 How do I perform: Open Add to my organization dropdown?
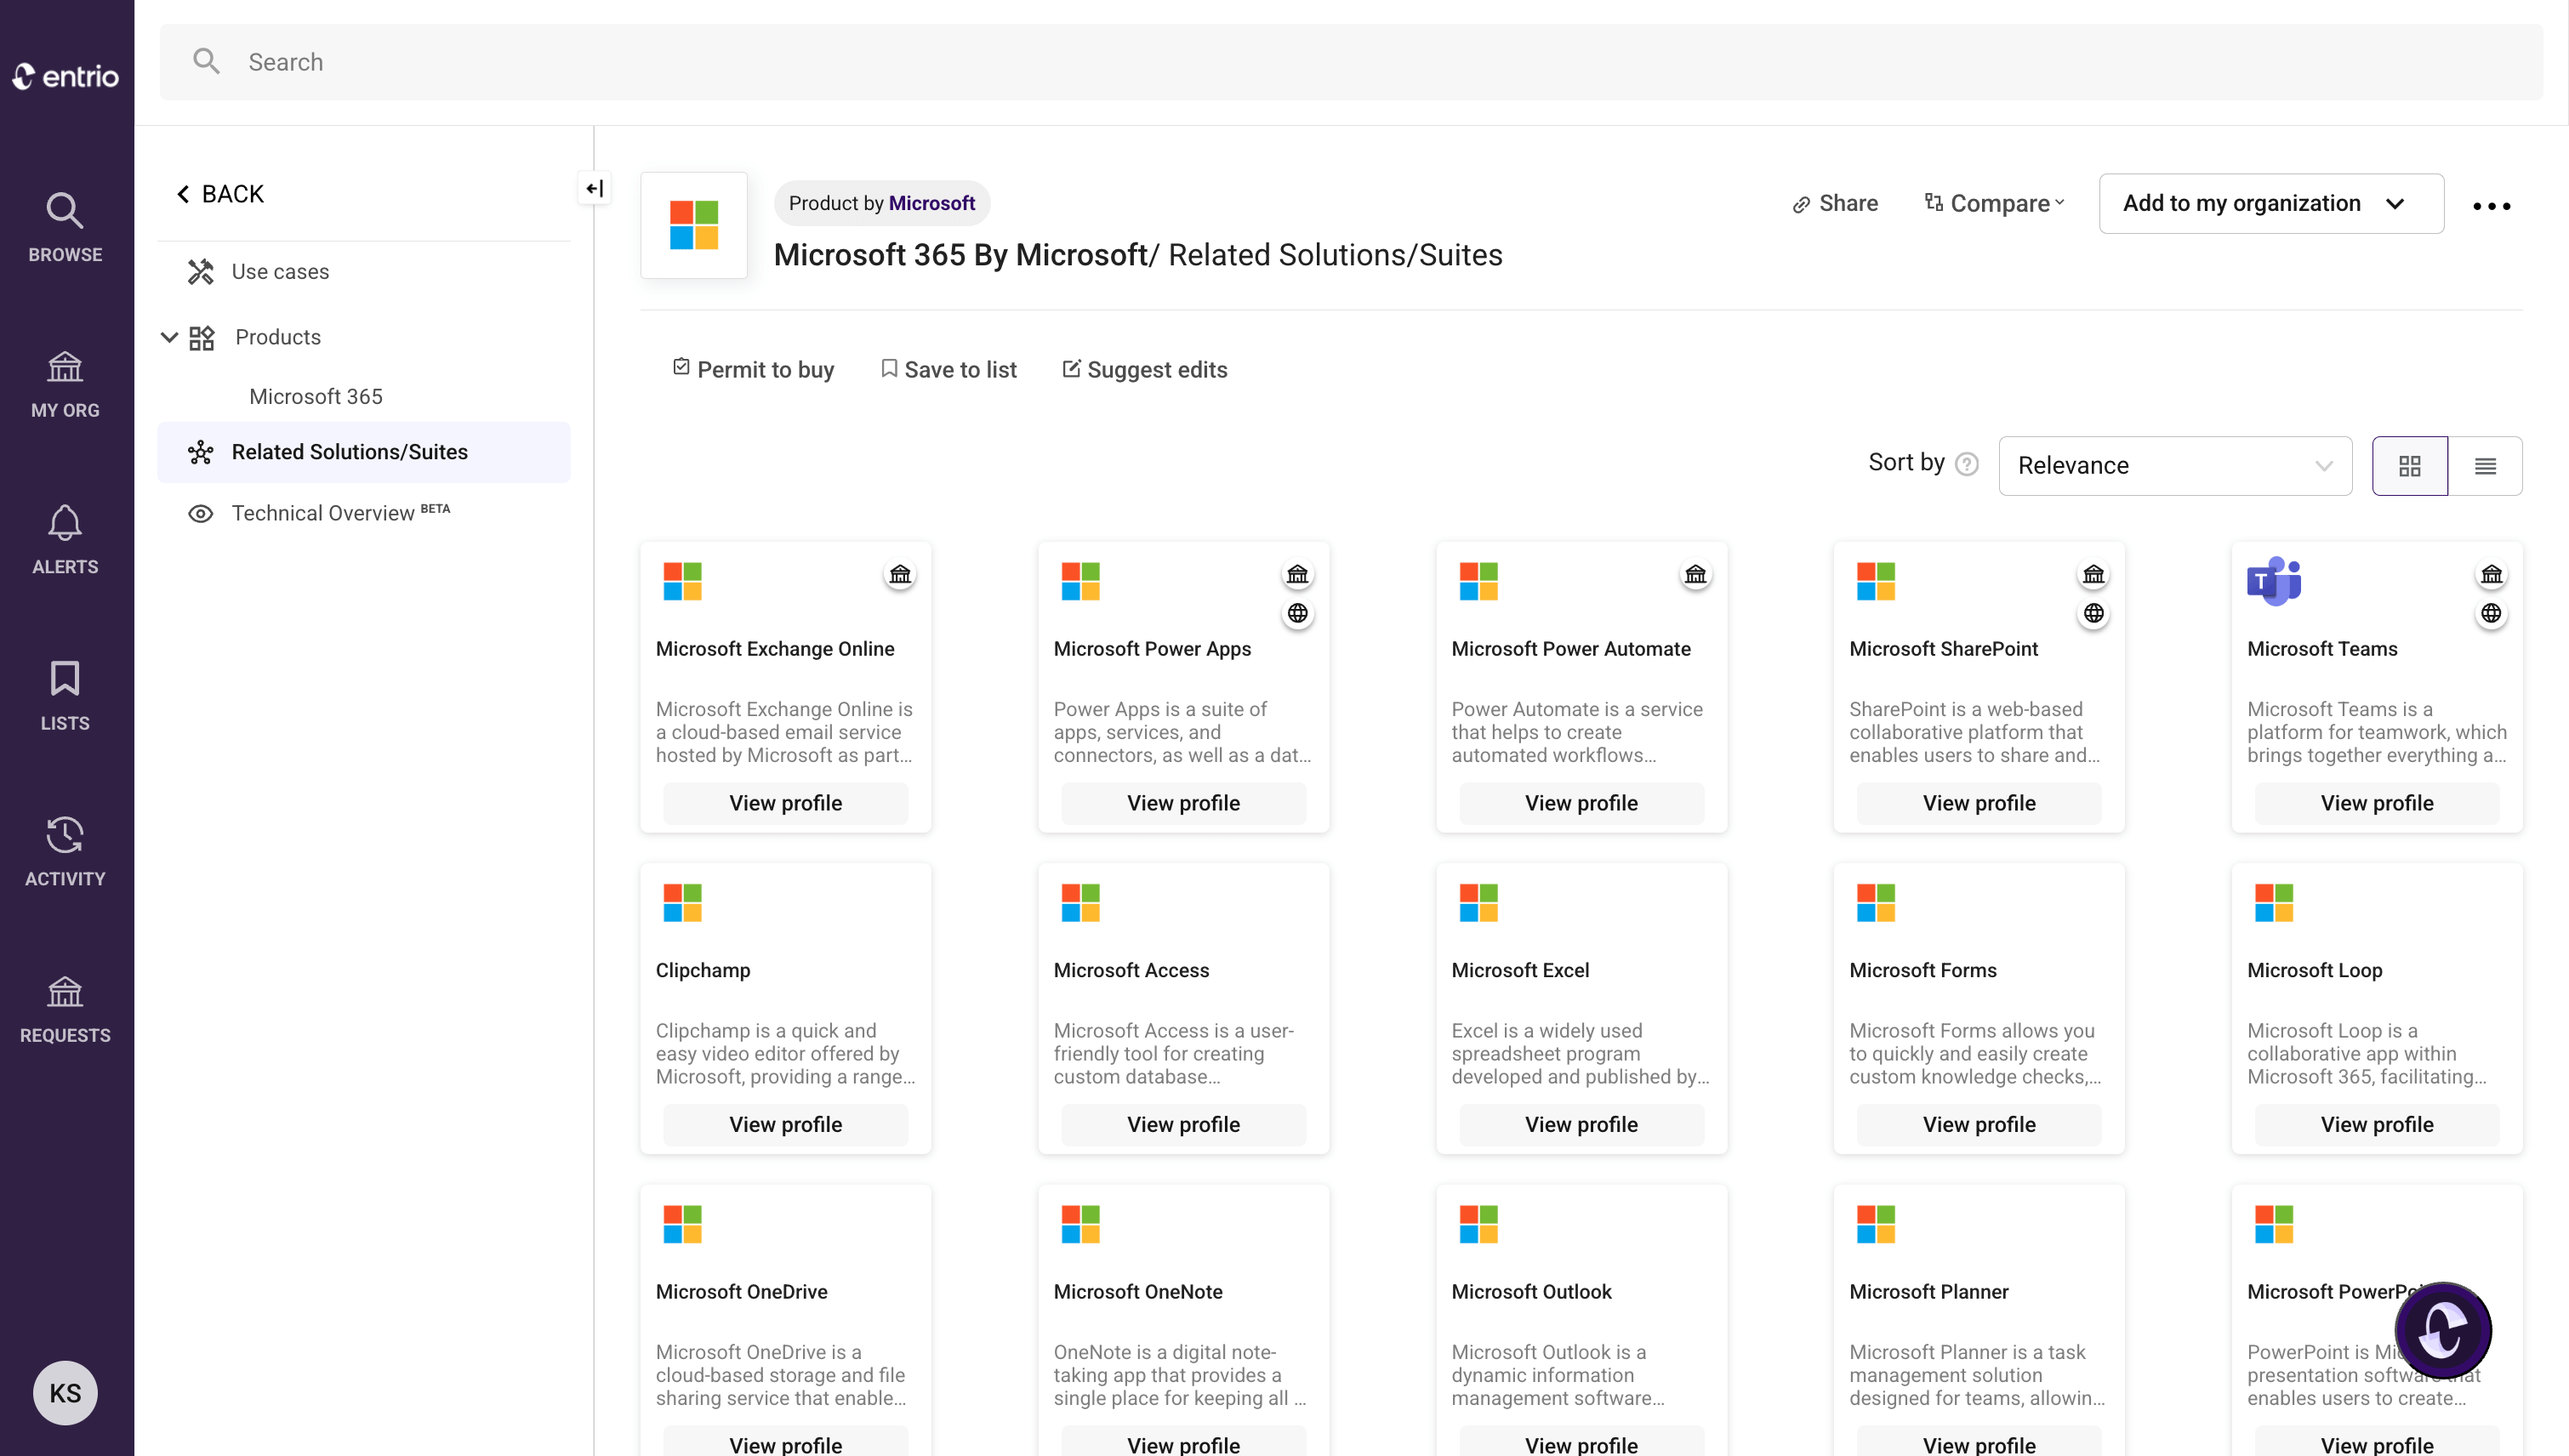pyautogui.click(x=2271, y=203)
